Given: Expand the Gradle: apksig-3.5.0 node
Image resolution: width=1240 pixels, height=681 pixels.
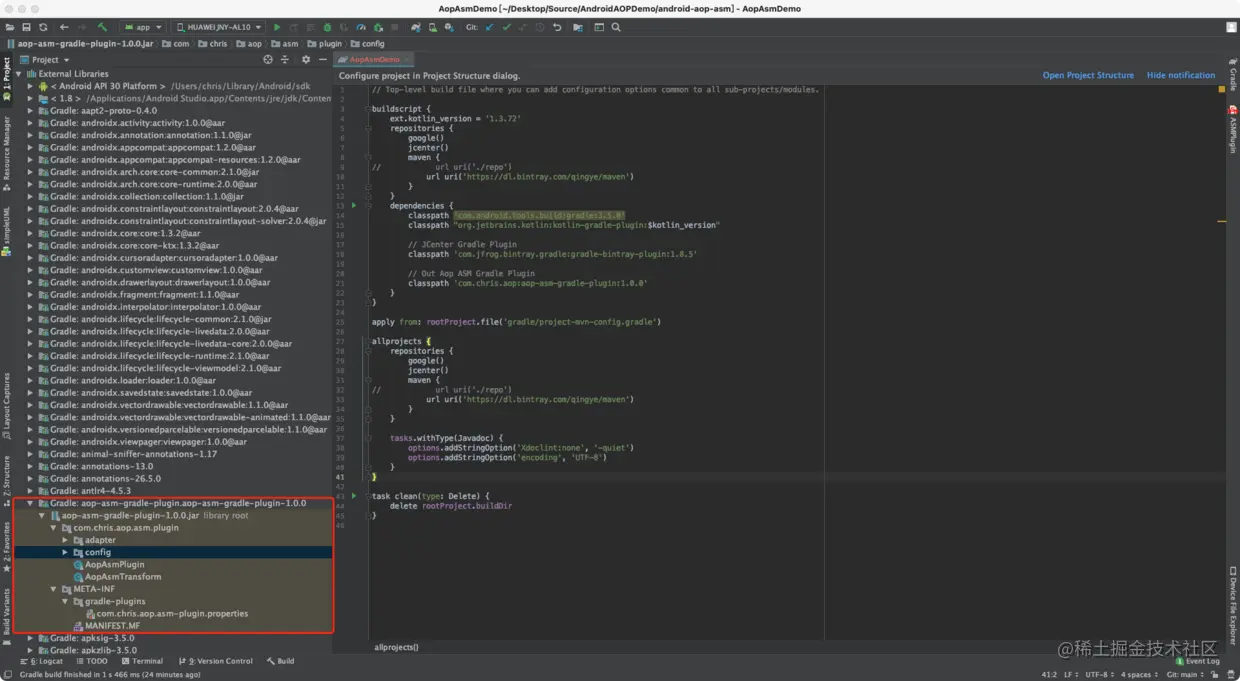Looking at the screenshot, I should click(x=30, y=638).
